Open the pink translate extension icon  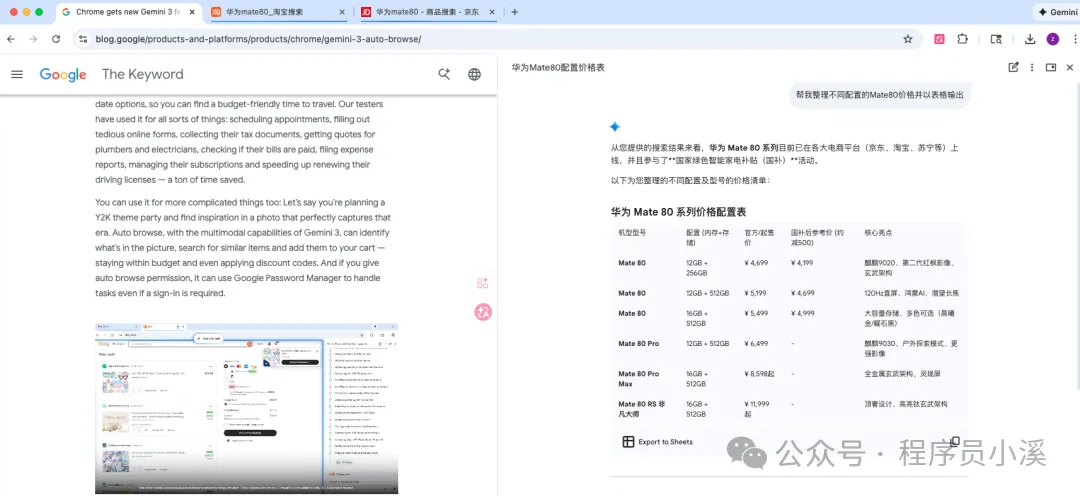pyautogui.click(x=939, y=39)
